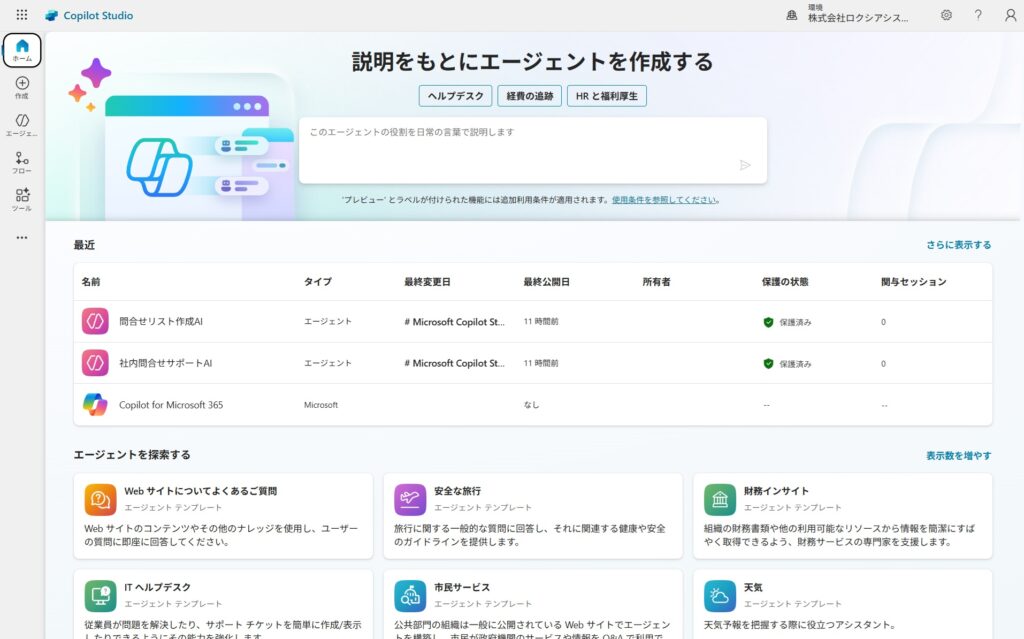Expand the sidebar more options ellipsis
Viewport: 1024px width, 639px height.
(22, 238)
